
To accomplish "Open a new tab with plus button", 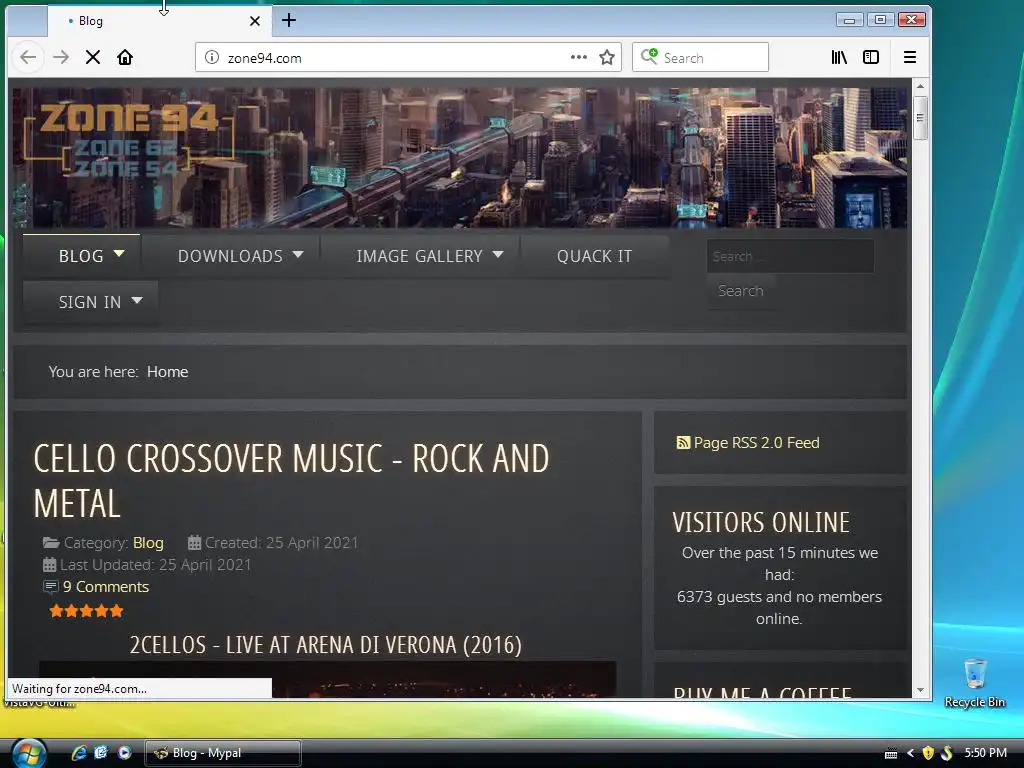I will pyautogui.click(x=289, y=20).
